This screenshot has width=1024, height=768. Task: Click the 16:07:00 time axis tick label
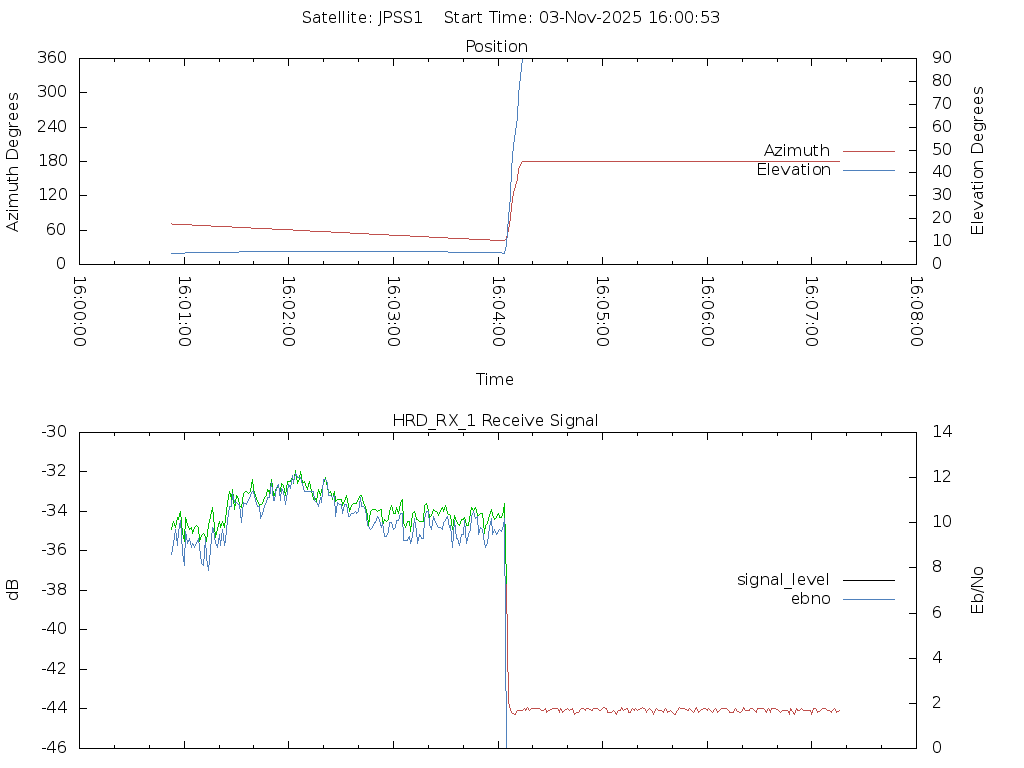pos(811,312)
